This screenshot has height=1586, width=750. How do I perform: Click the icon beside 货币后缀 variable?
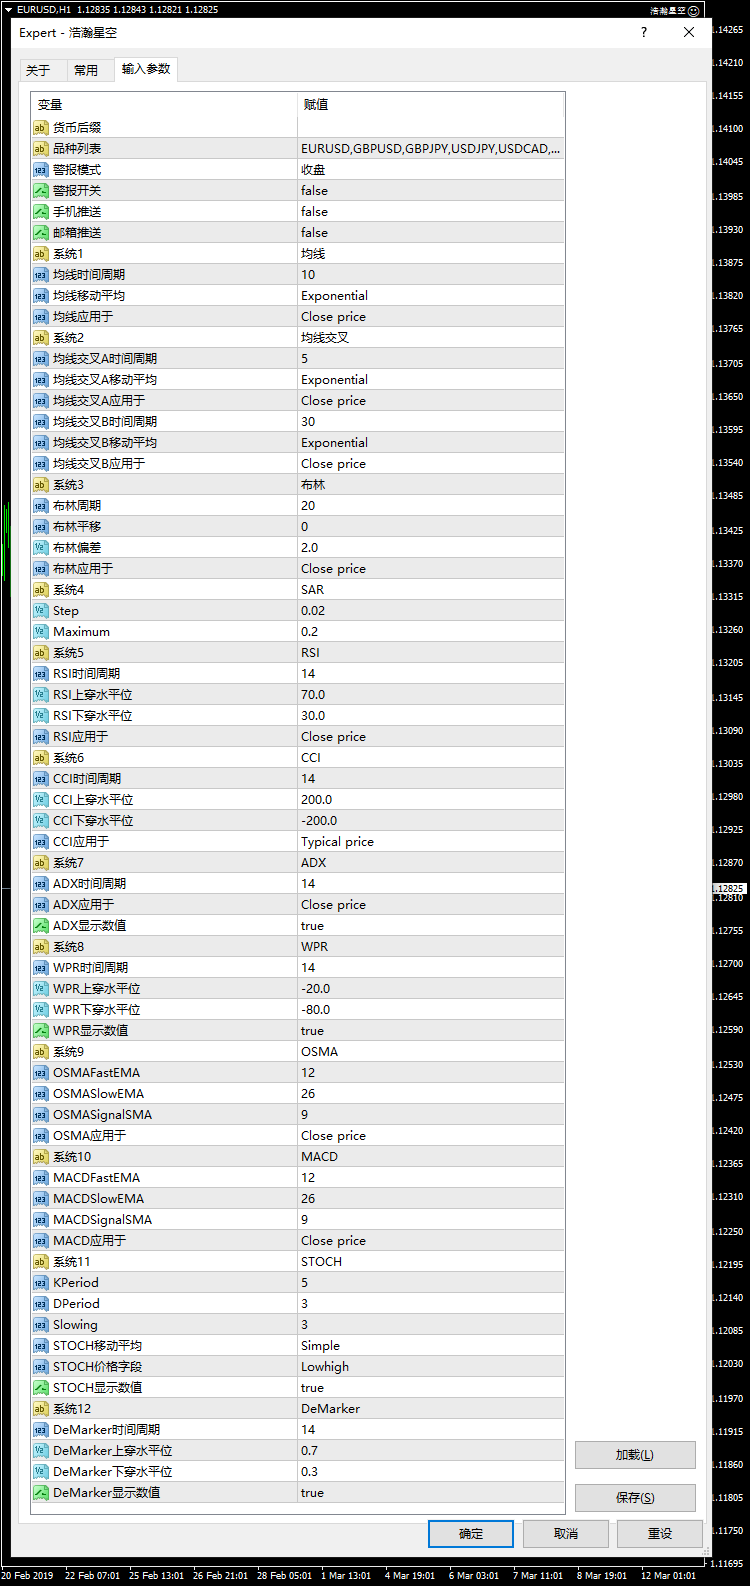(x=41, y=128)
